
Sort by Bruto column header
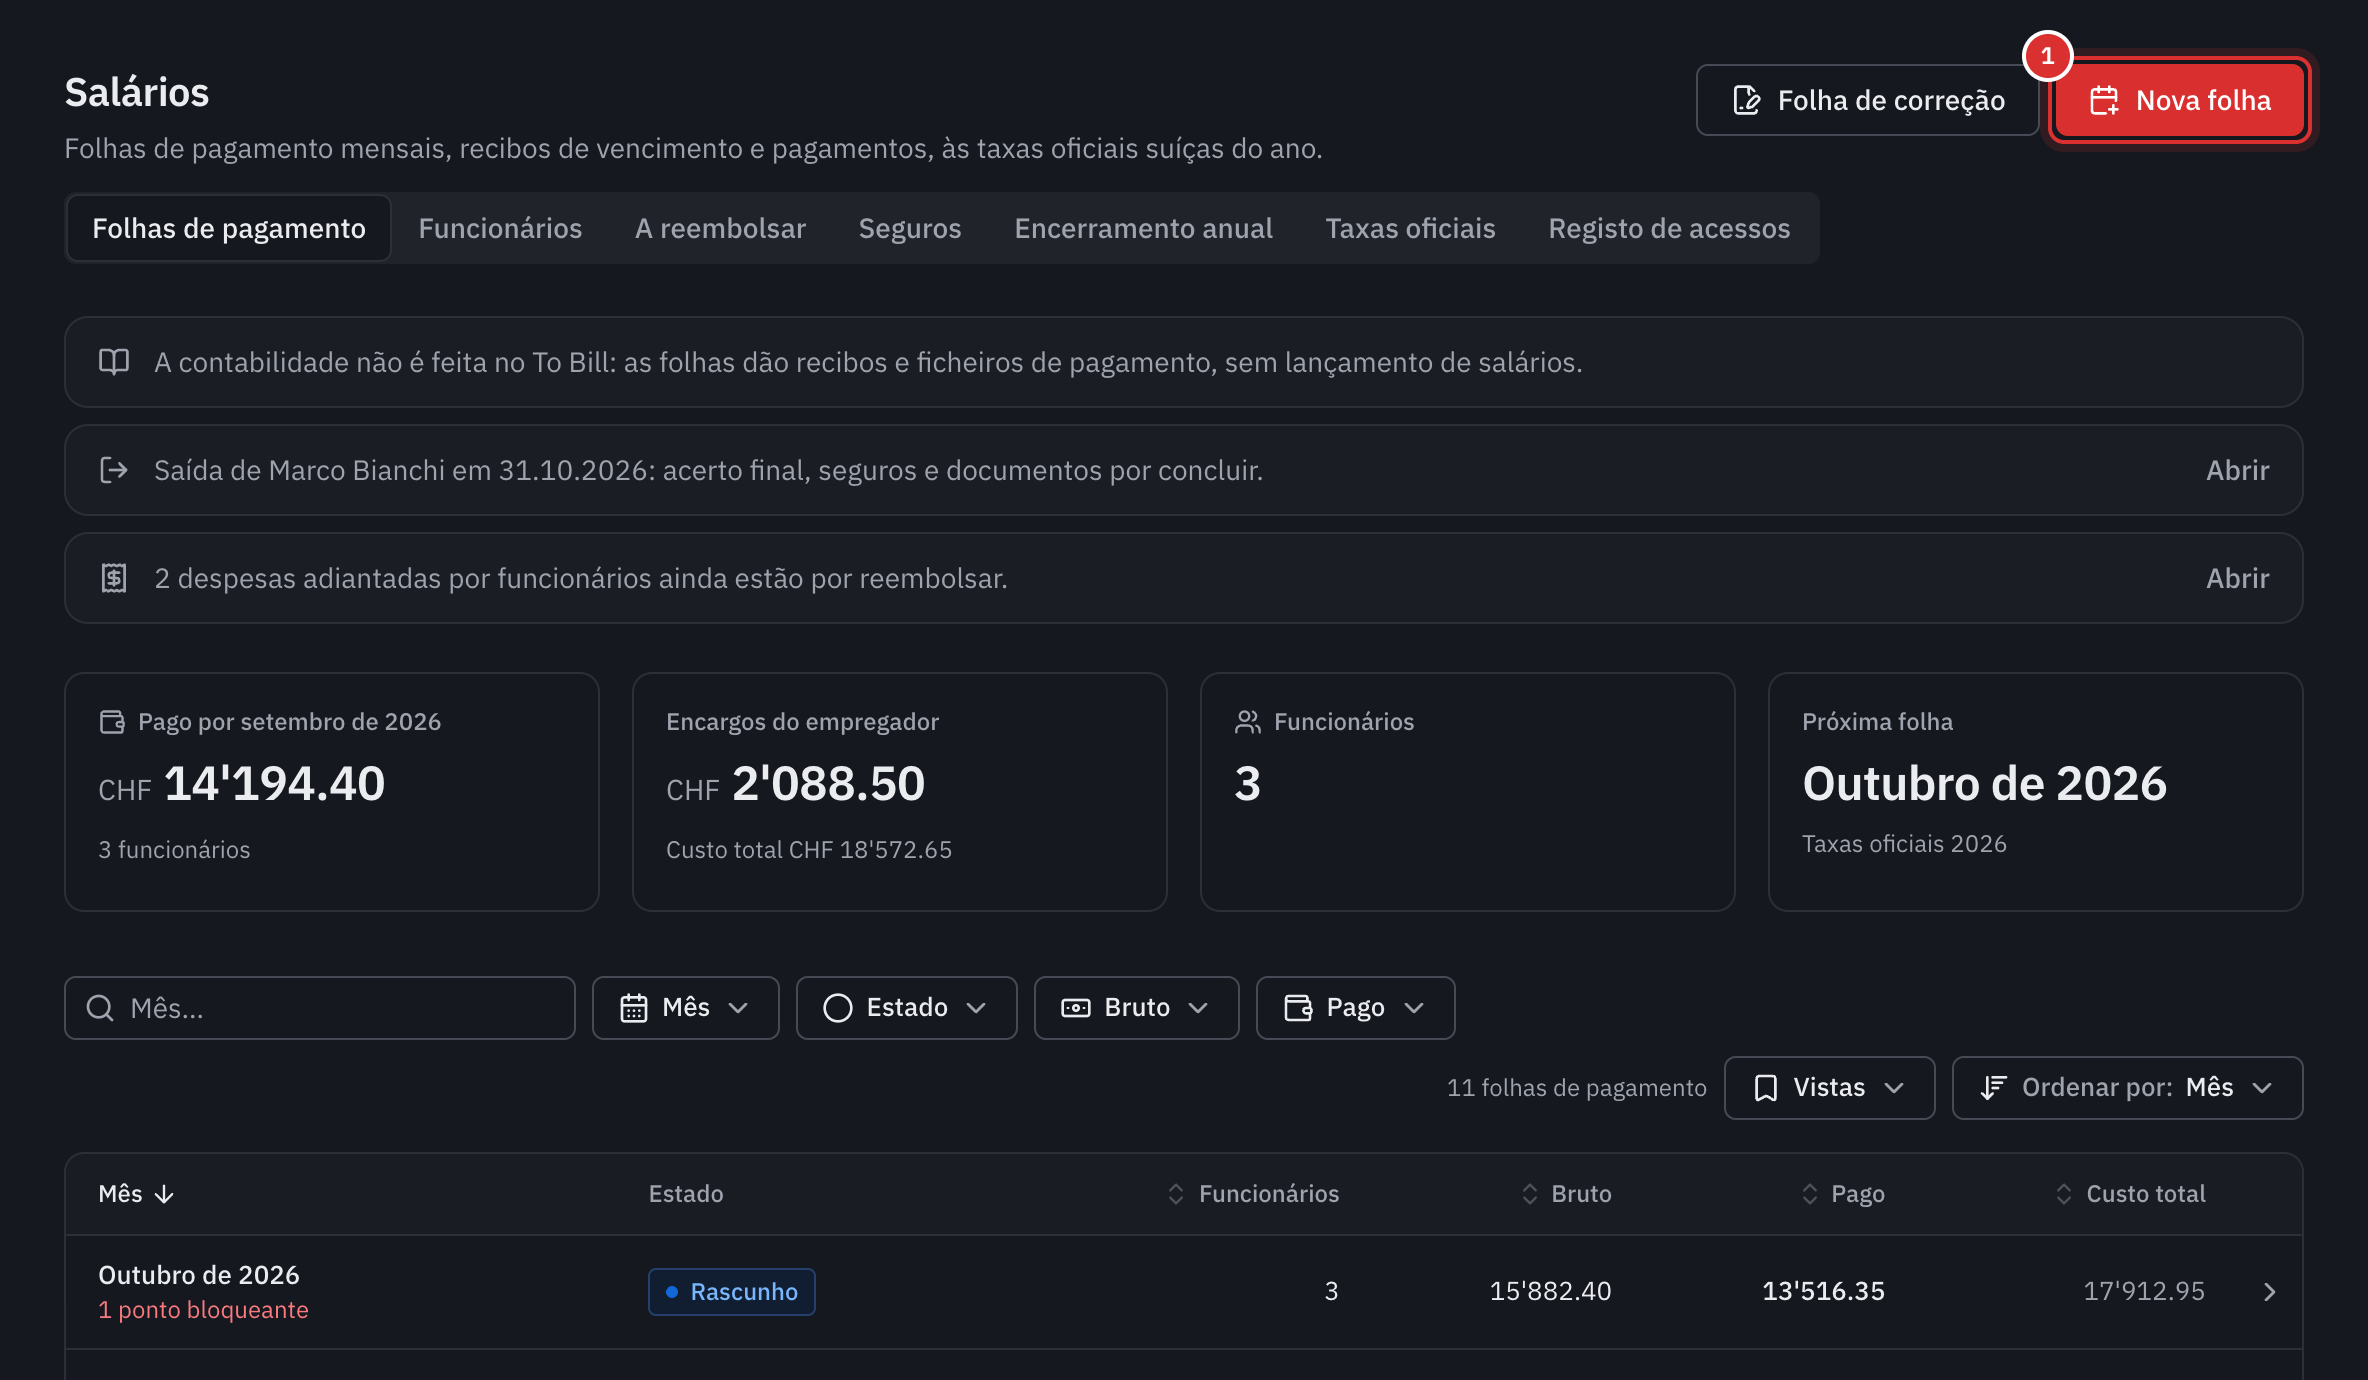pos(1566,1194)
